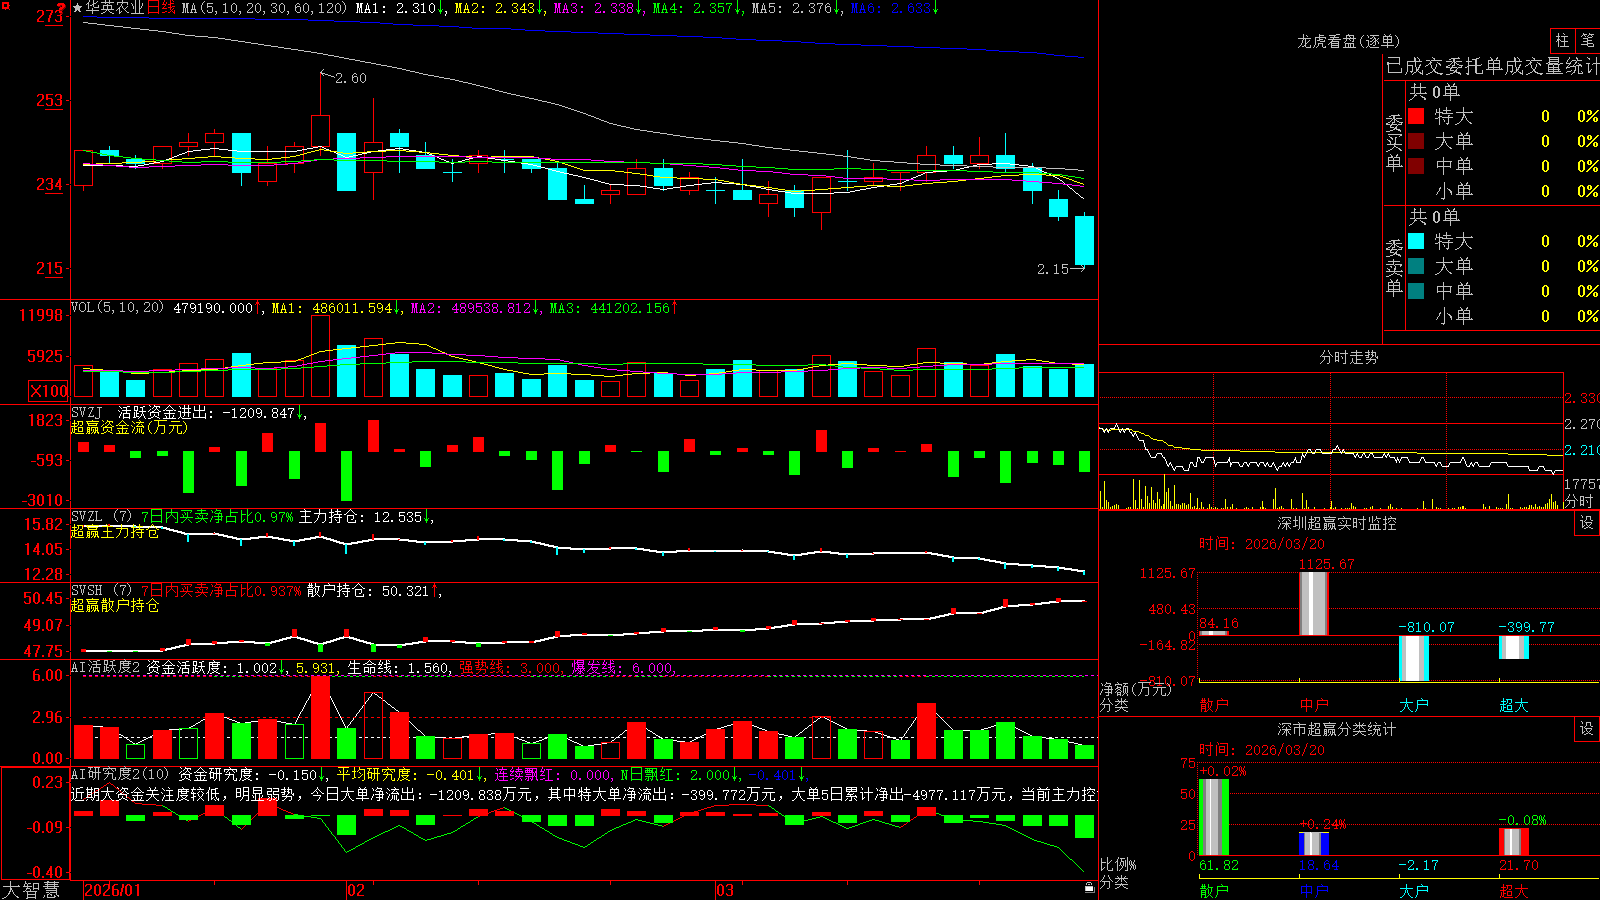The image size is (1600, 900).
Task: Click the teal 大单 swatch under 委卖单
Action: [x=1416, y=266]
